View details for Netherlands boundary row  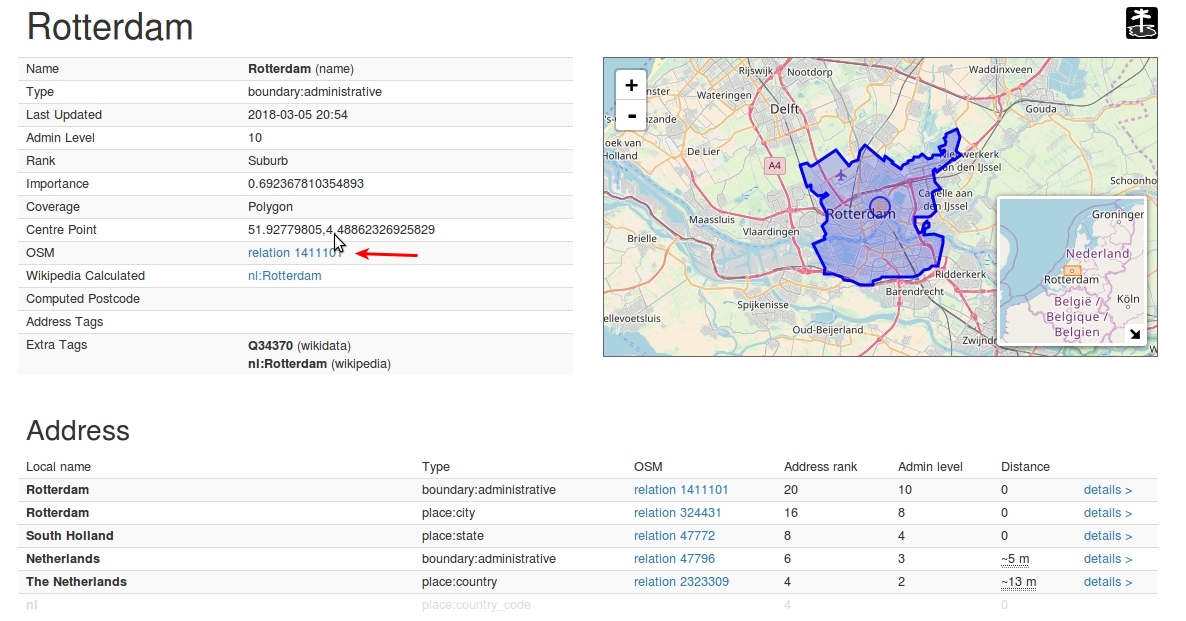[1107, 558]
